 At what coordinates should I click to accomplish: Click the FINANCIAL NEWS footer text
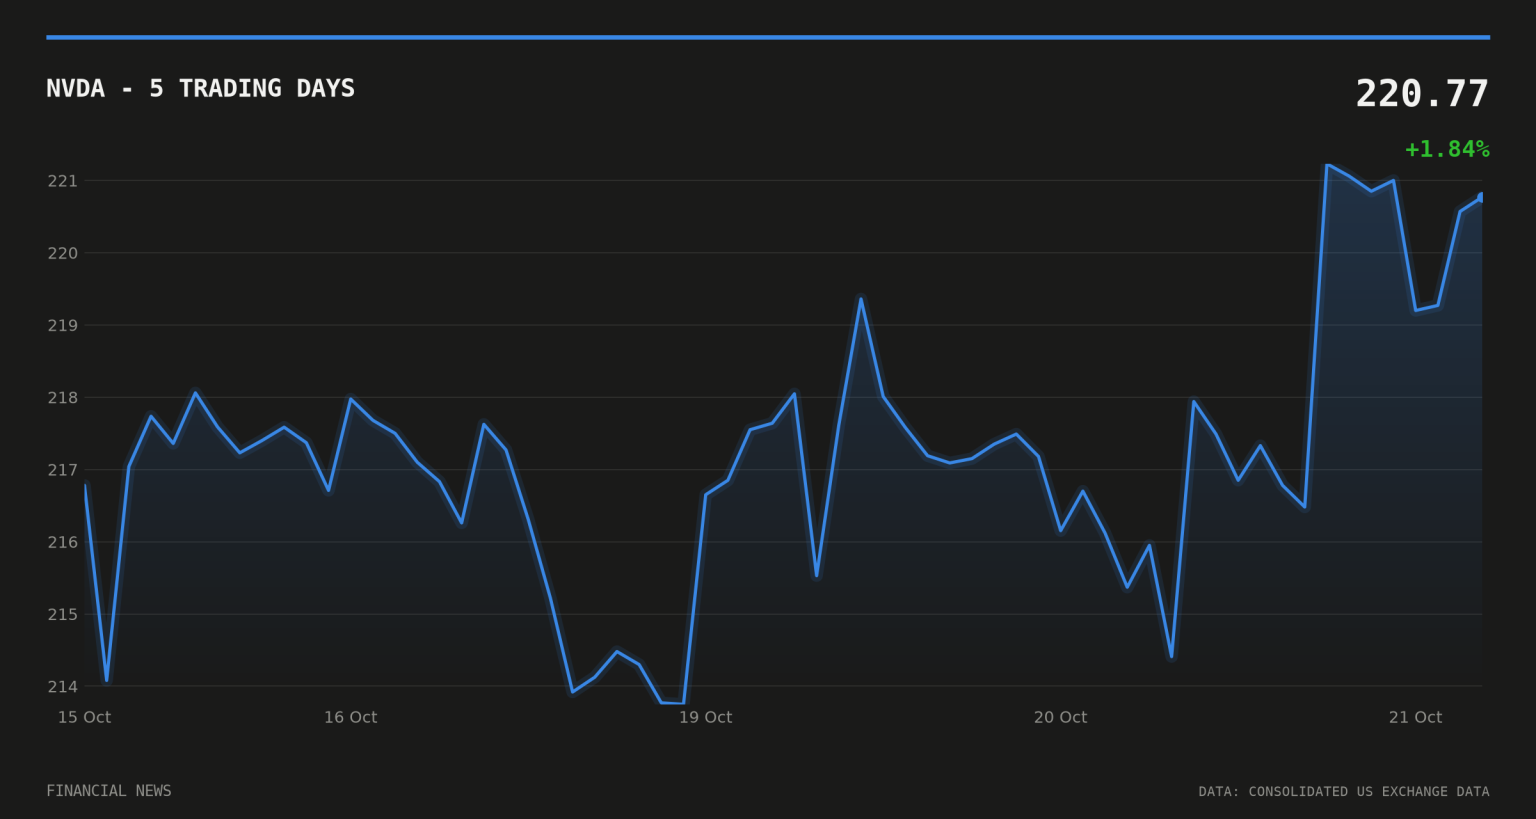point(109,791)
